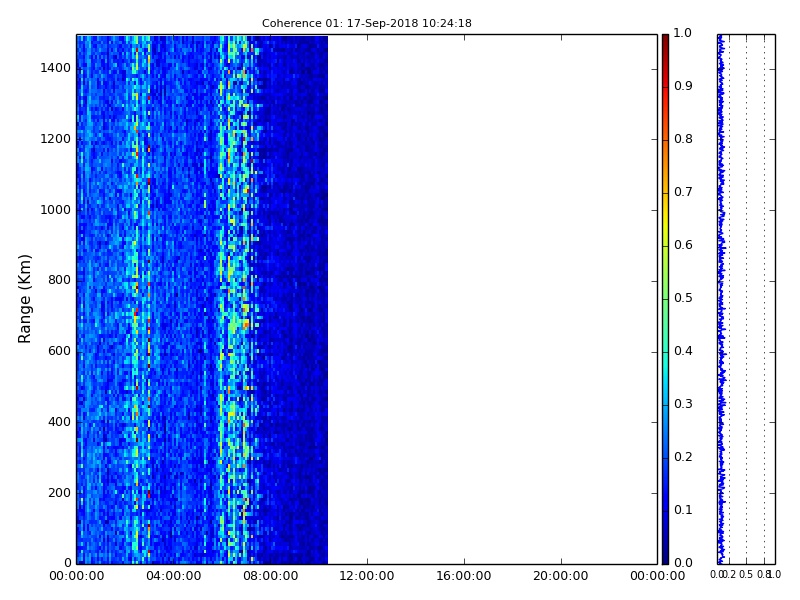The image size is (800, 600).
Task: Click the 1200 range tick label
Action: point(56,139)
